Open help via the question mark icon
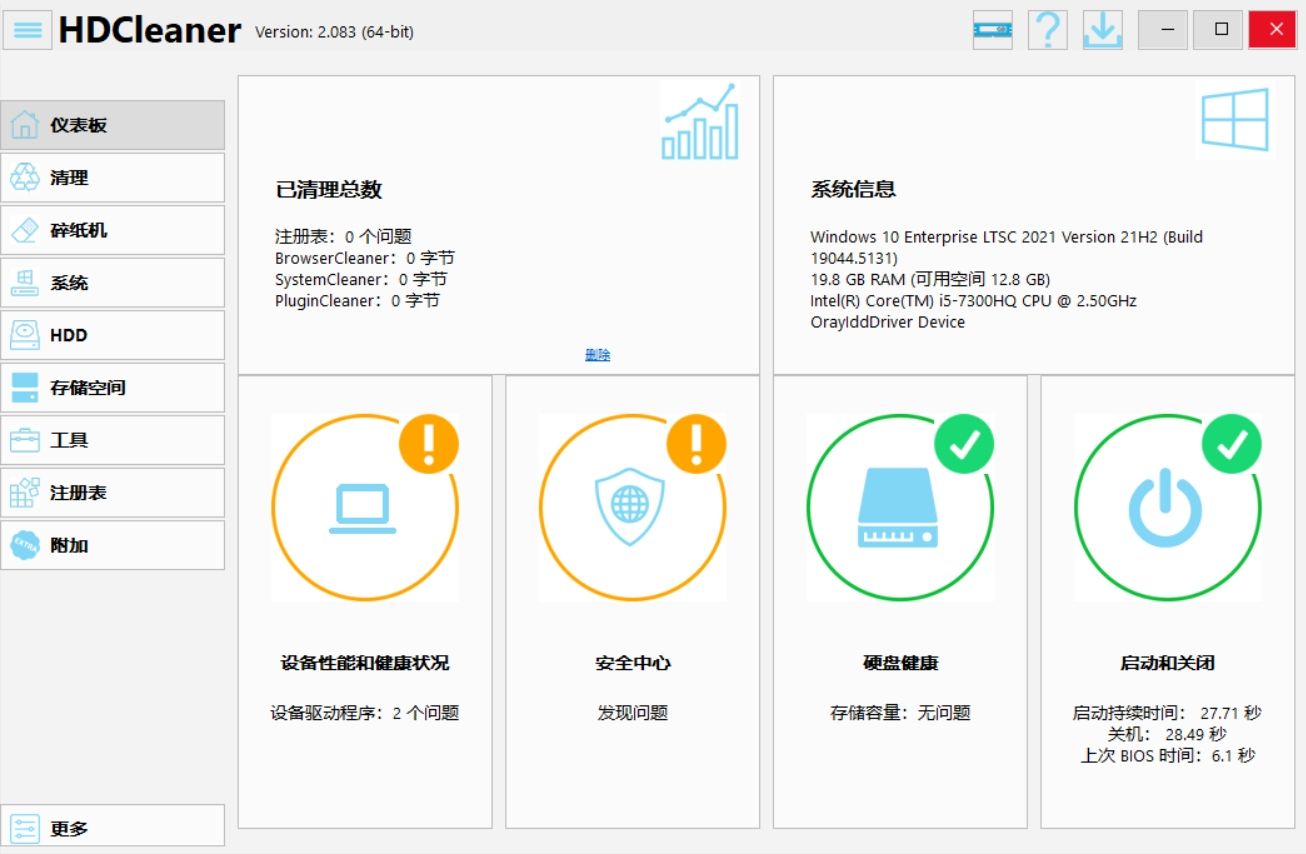This screenshot has height=854, width=1306. 1047,30
